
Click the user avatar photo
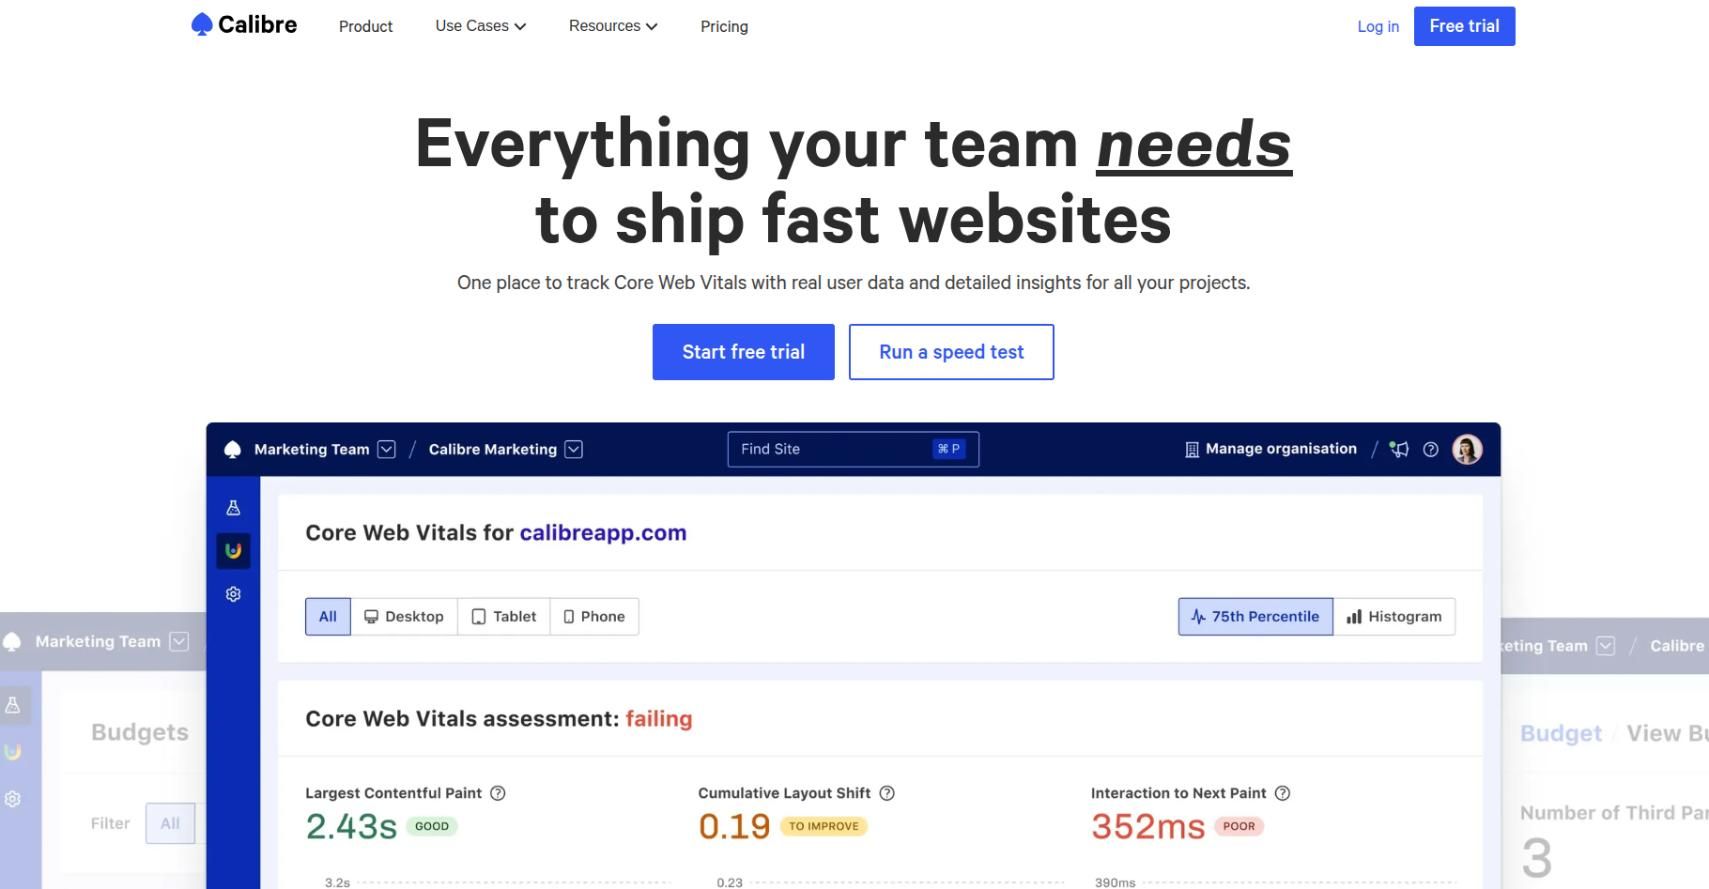tap(1467, 449)
